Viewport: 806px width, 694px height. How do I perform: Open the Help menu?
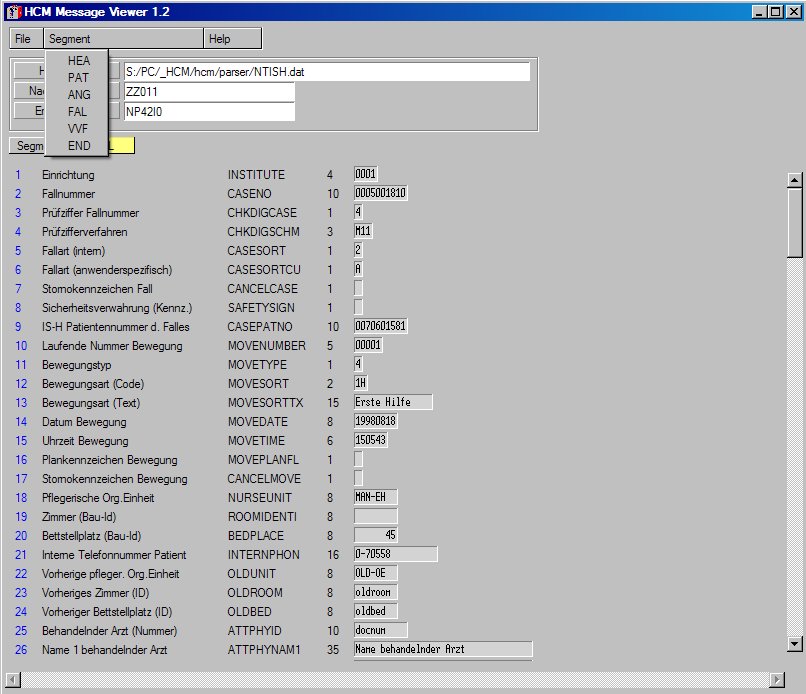[220, 39]
